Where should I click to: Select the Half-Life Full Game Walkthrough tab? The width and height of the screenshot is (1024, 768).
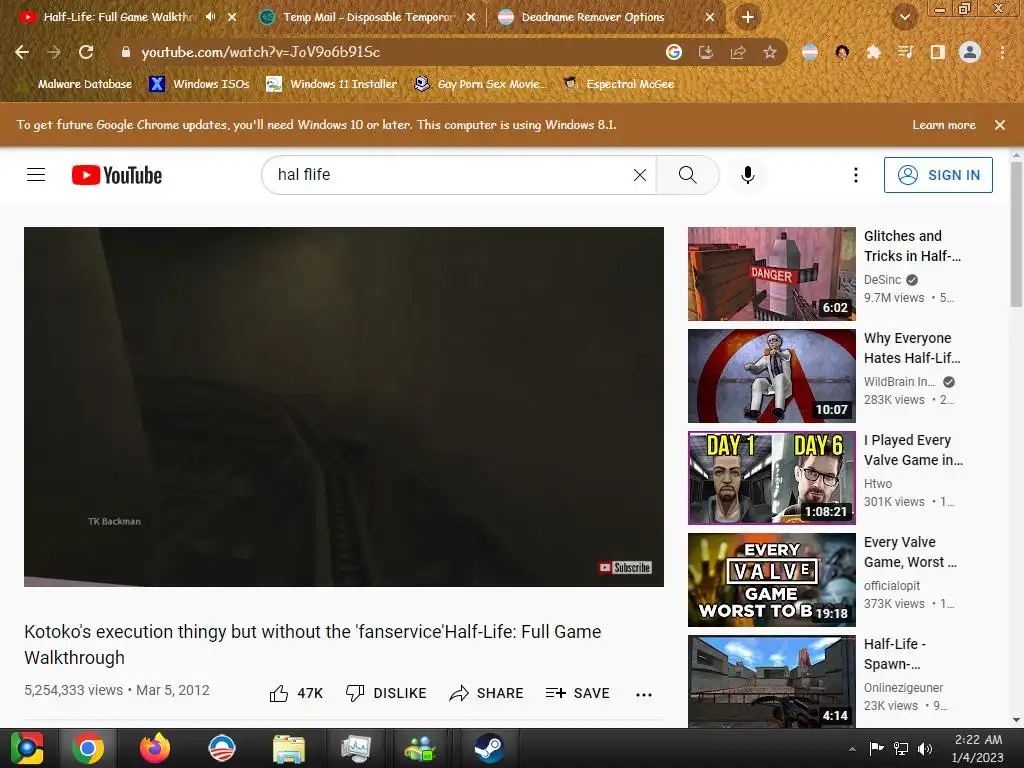(118, 17)
